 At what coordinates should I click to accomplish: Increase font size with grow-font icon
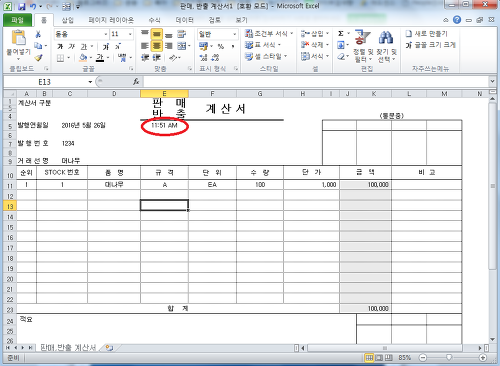coord(106,46)
